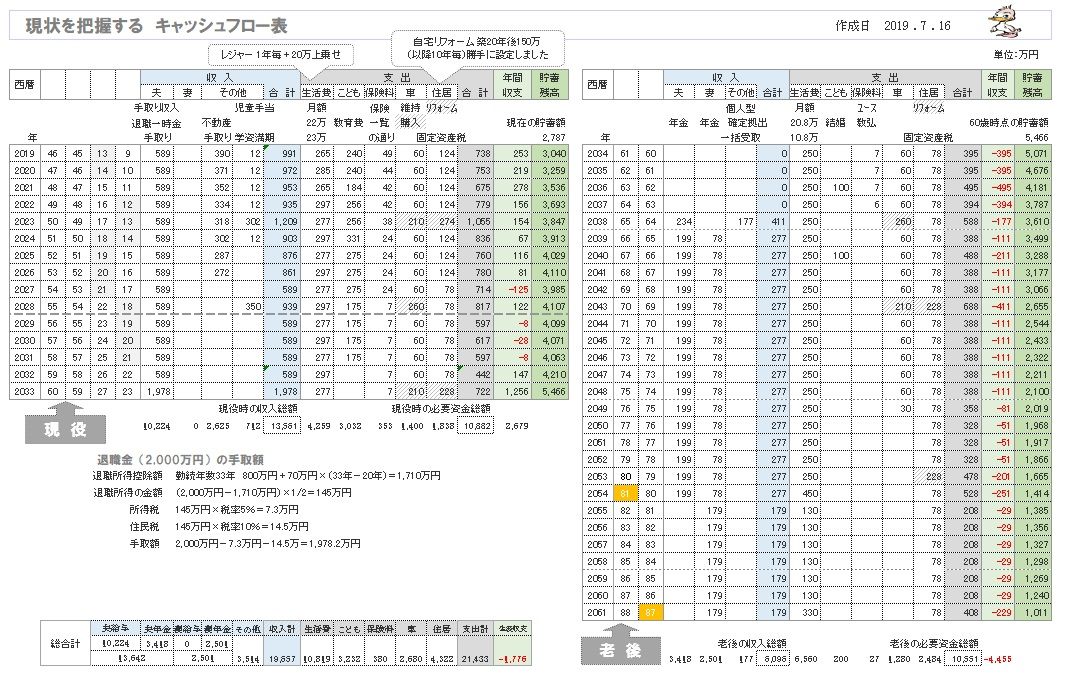Click the dragon mascot image
This screenshot has height=677, width=1067.
click(1004, 22)
